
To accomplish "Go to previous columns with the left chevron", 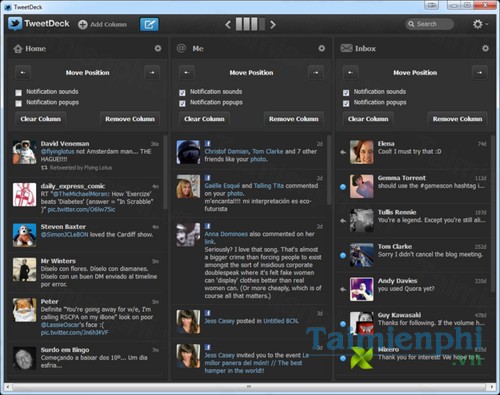I will pyautogui.click(x=228, y=24).
